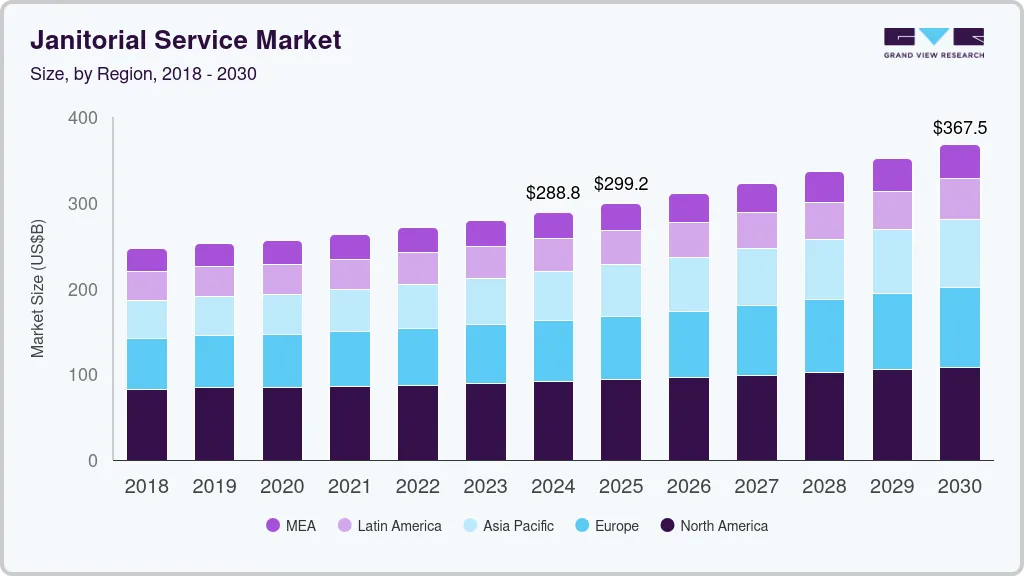The height and width of the screenshot is (576, 1024).
Task: Select the teal triangle in the logo
Action: point(934,33)
